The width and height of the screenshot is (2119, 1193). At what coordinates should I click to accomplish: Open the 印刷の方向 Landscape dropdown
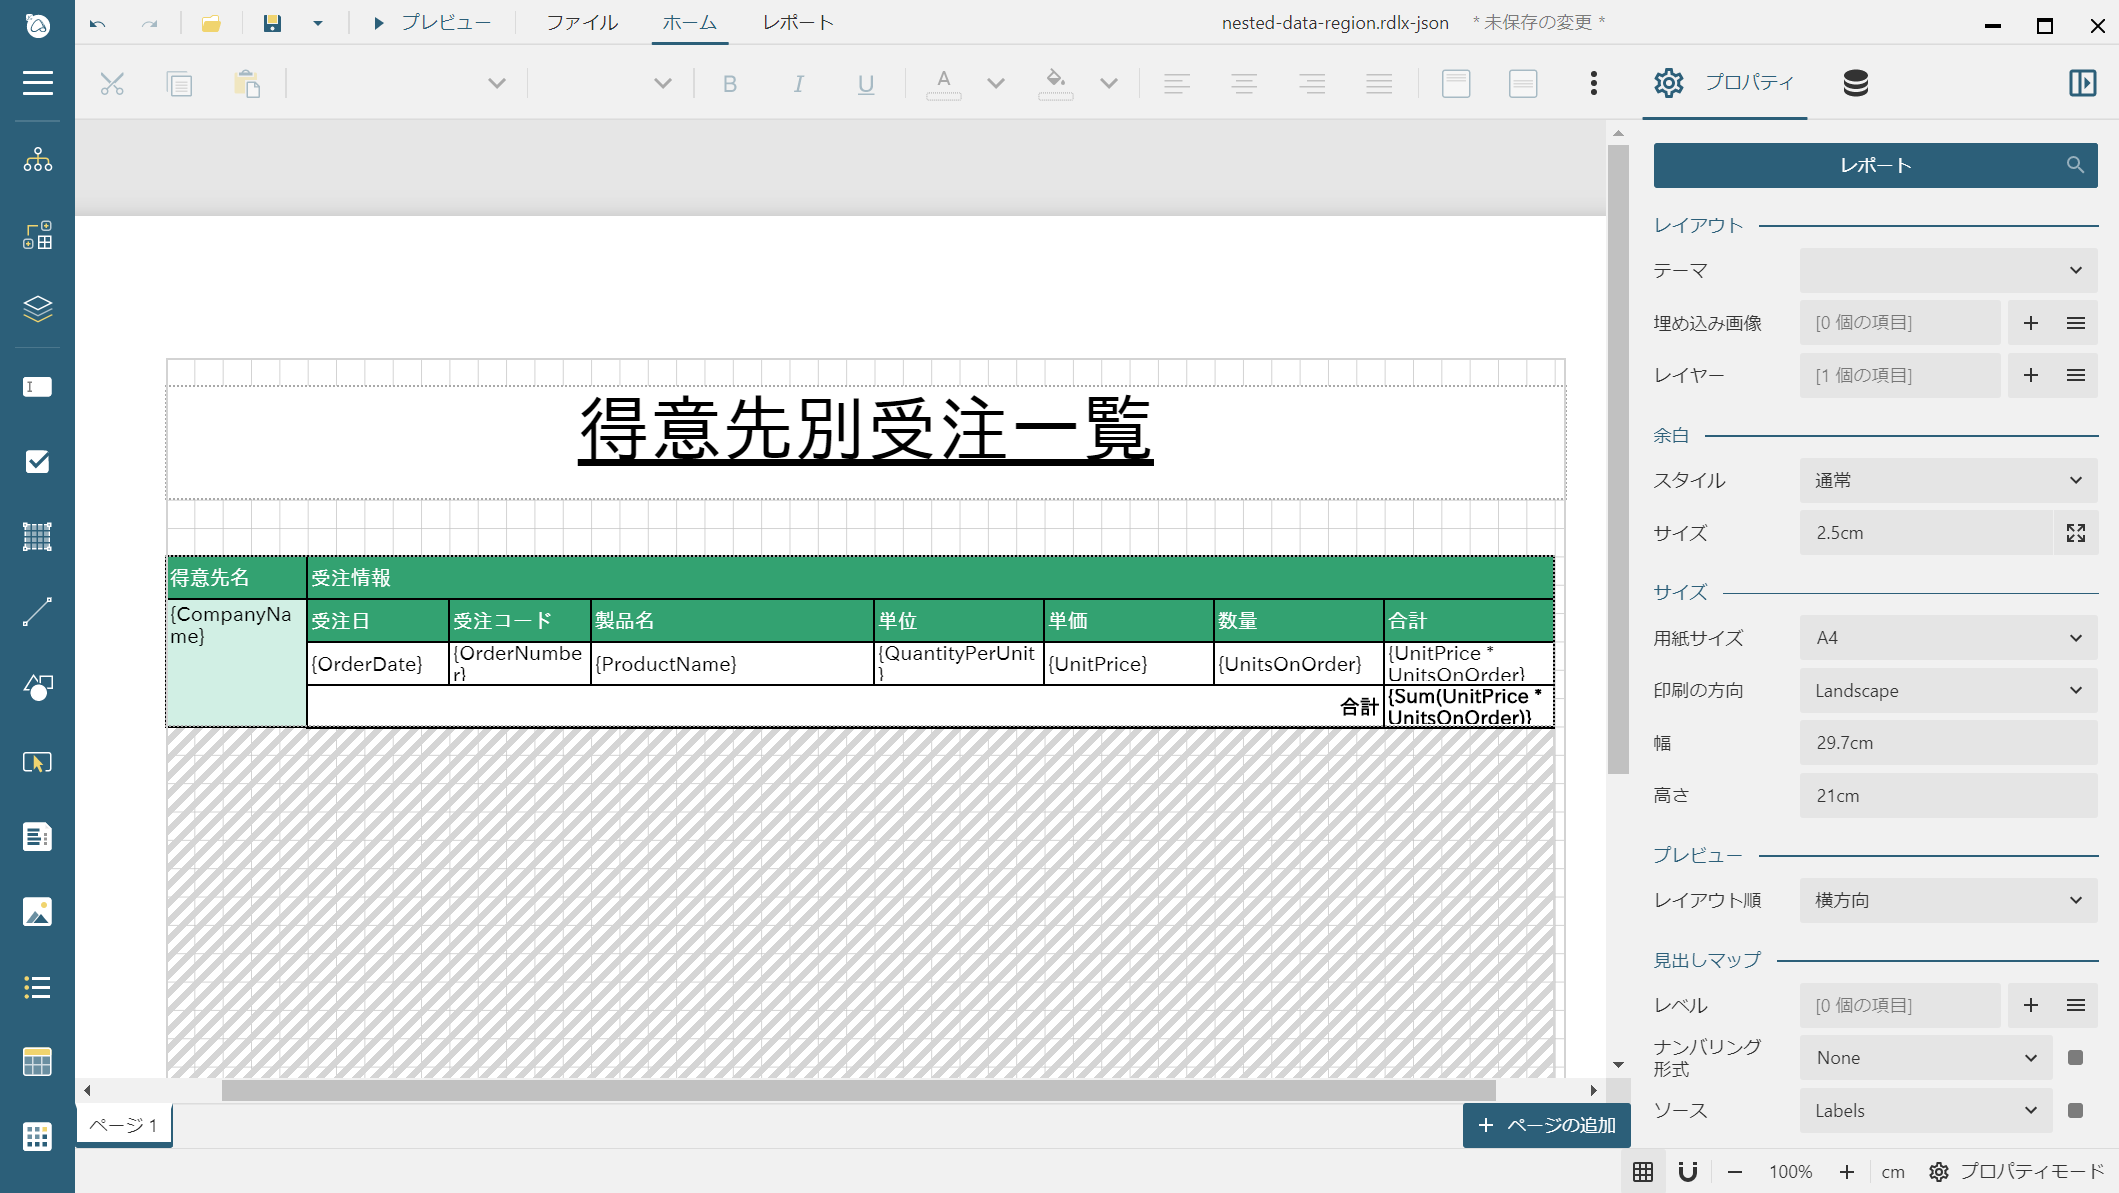1948,691
